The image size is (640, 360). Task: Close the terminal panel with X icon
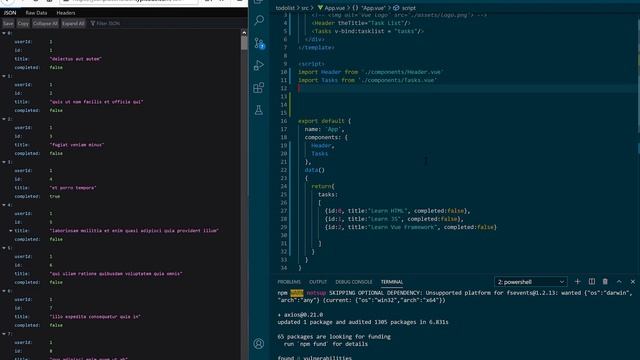[633, 282]
